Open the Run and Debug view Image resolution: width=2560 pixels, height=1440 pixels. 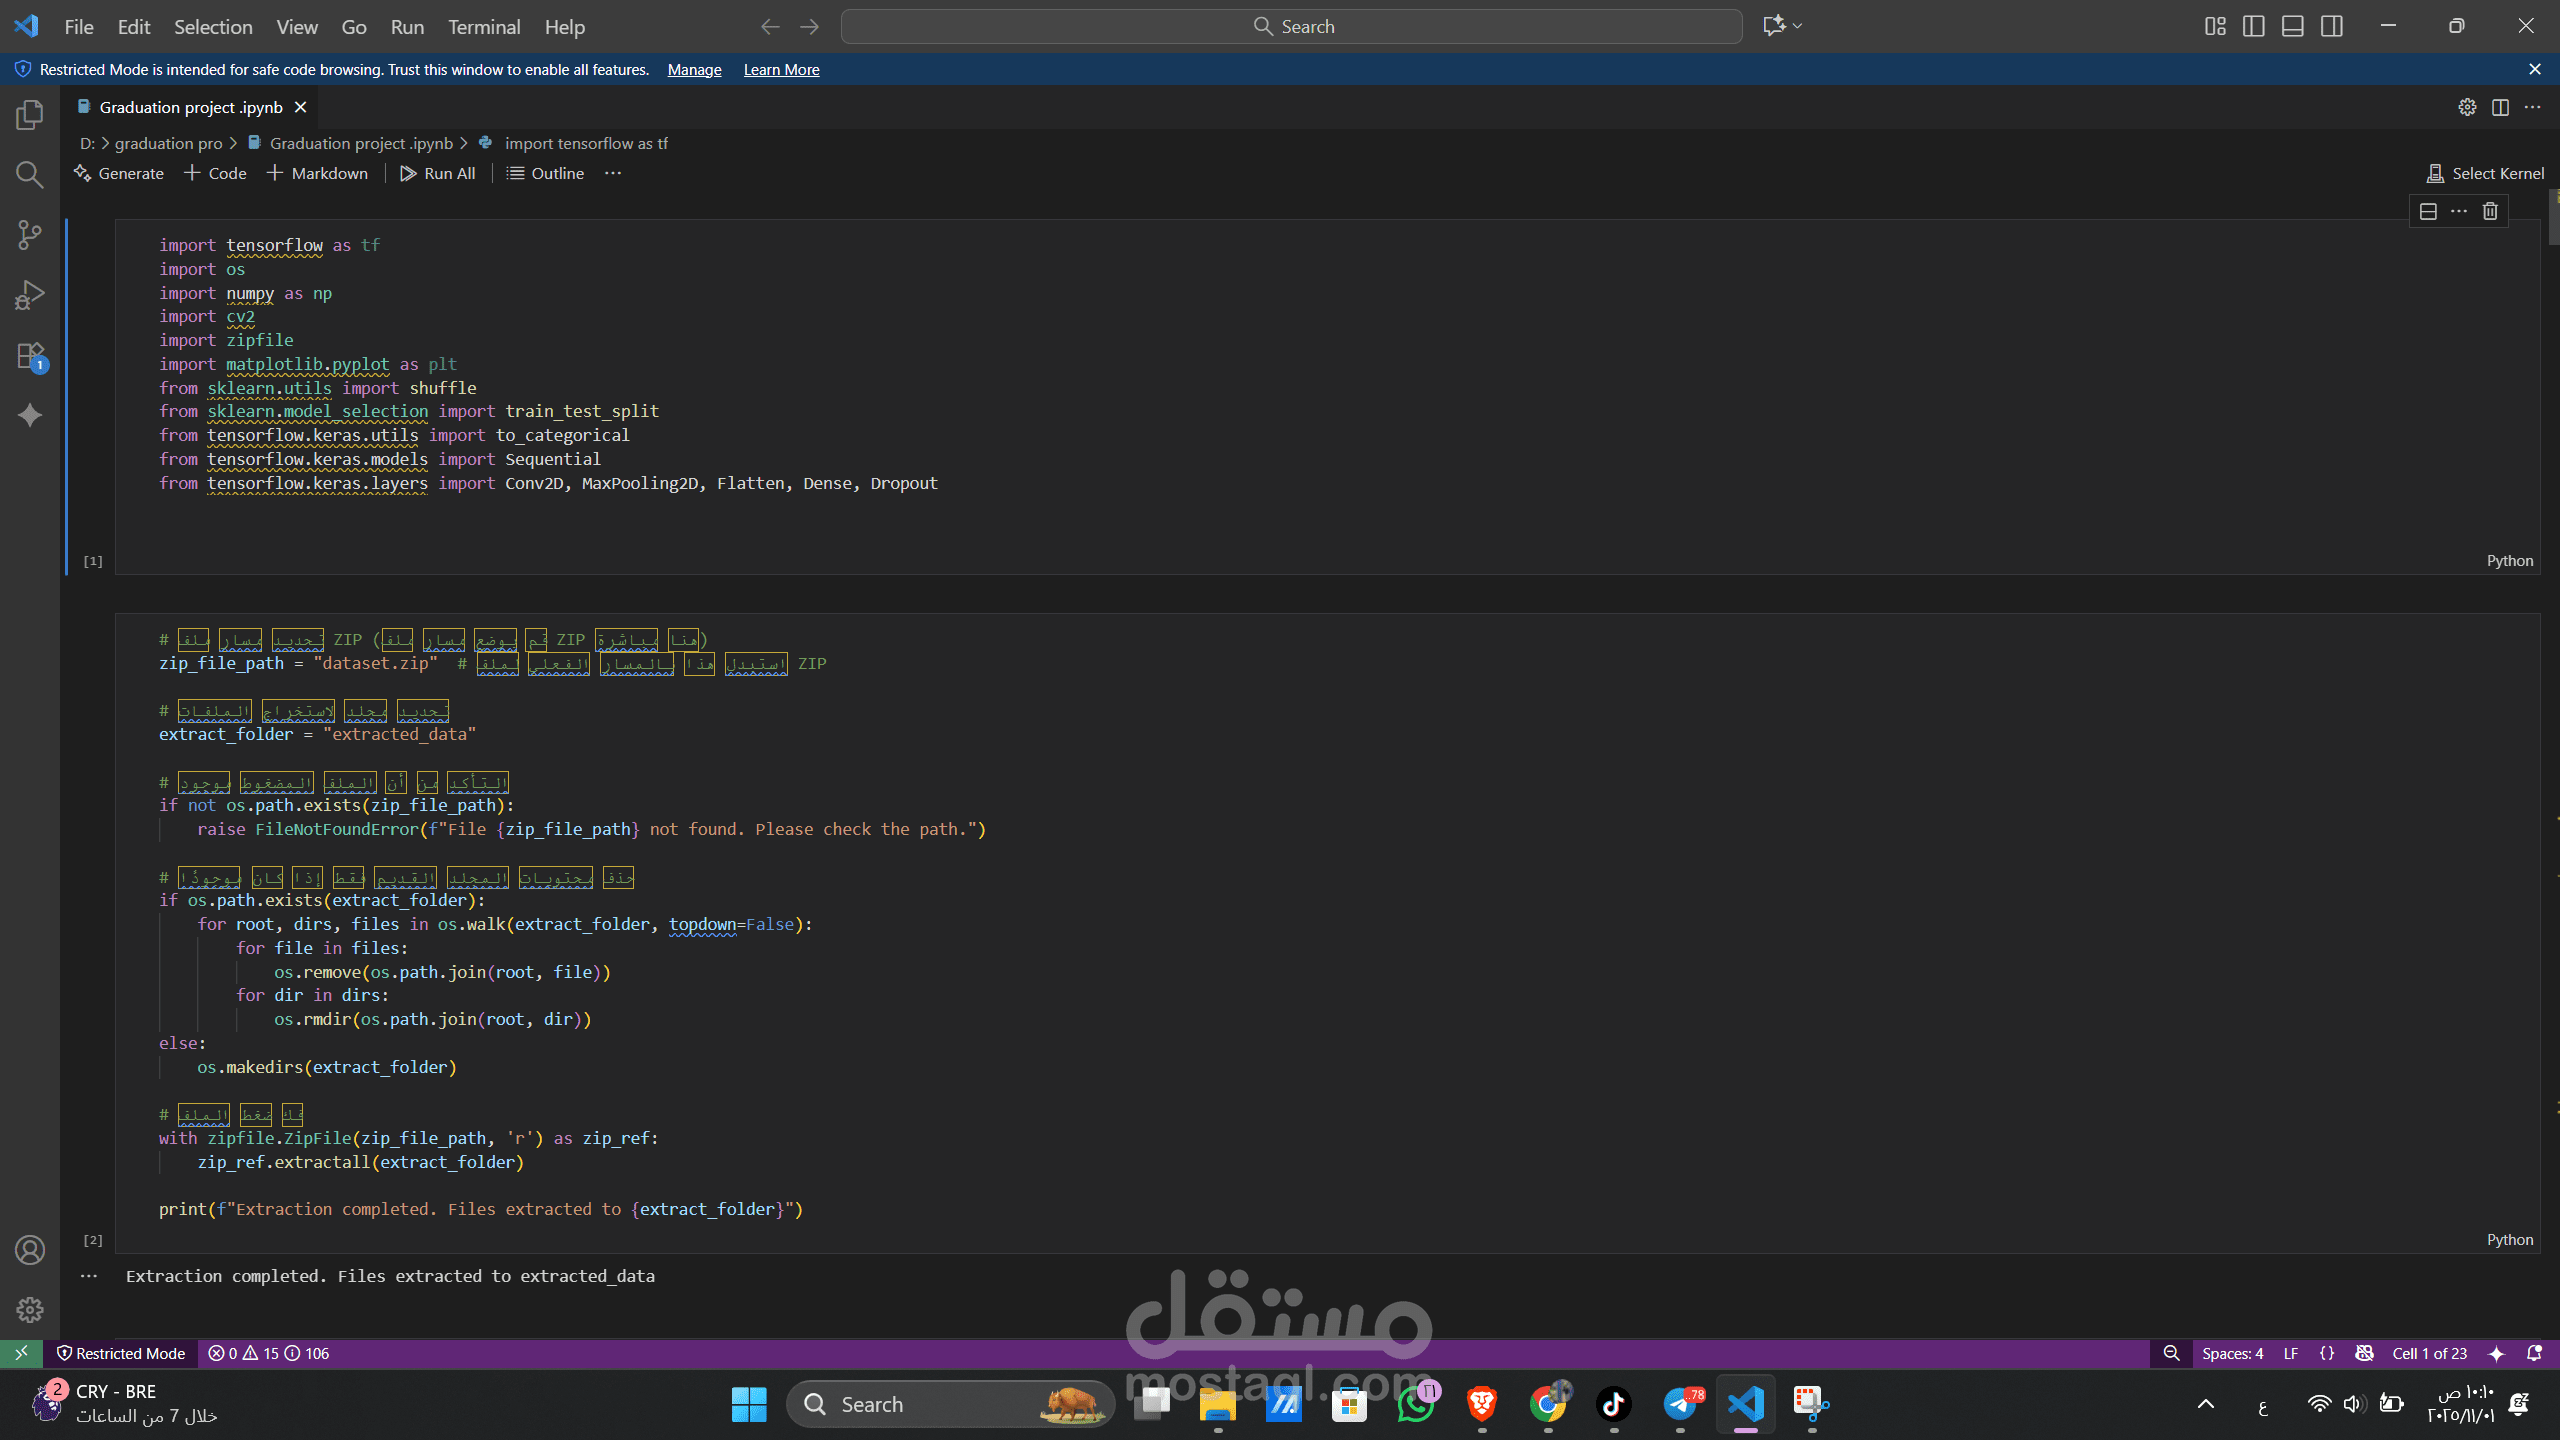point(30,295)
